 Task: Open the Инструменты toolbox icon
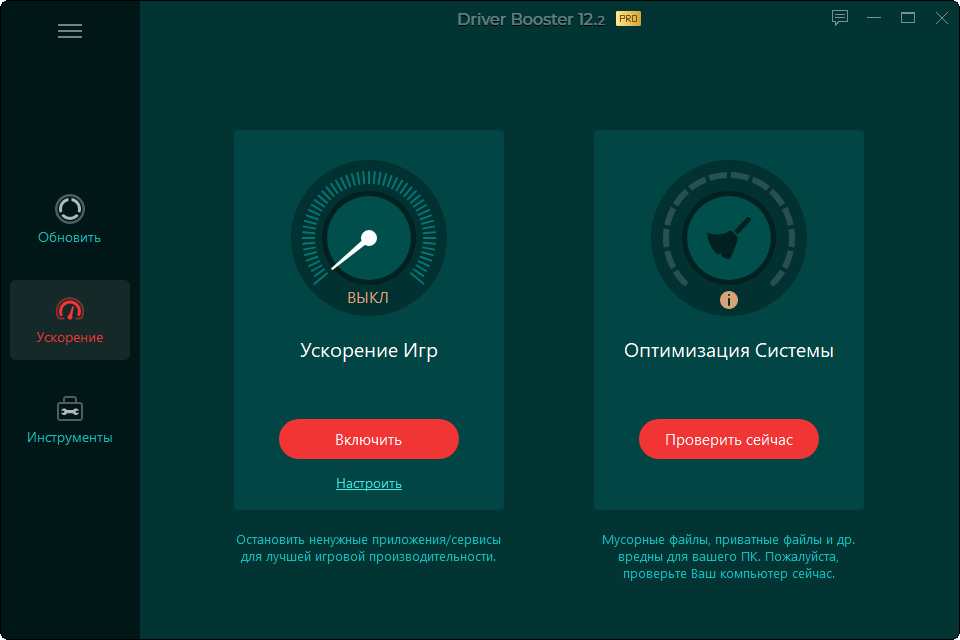pyautogui.click(x=70, y=409)
